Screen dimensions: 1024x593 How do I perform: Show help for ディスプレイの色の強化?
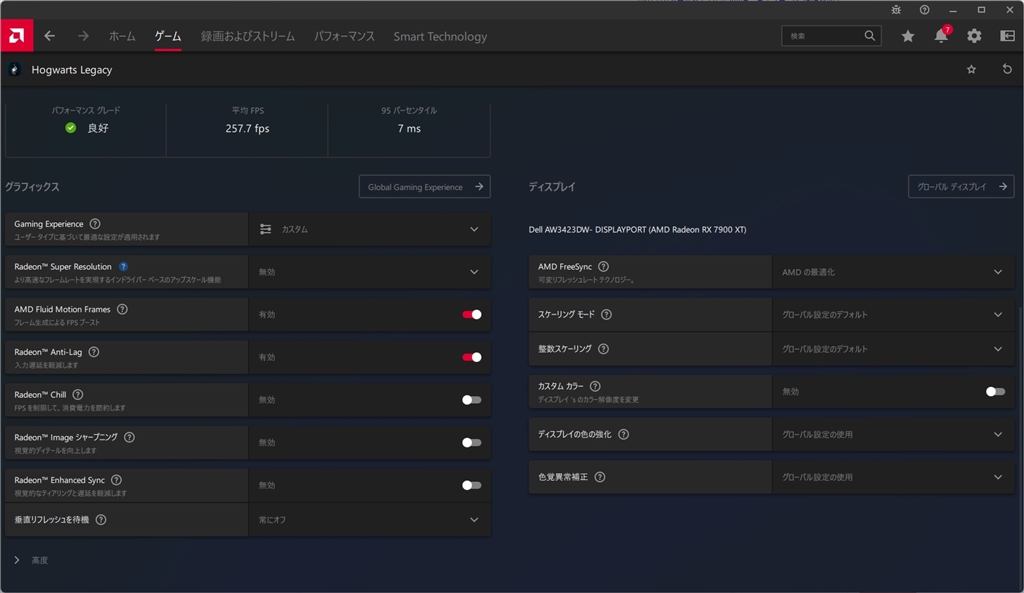coord(624,434)
